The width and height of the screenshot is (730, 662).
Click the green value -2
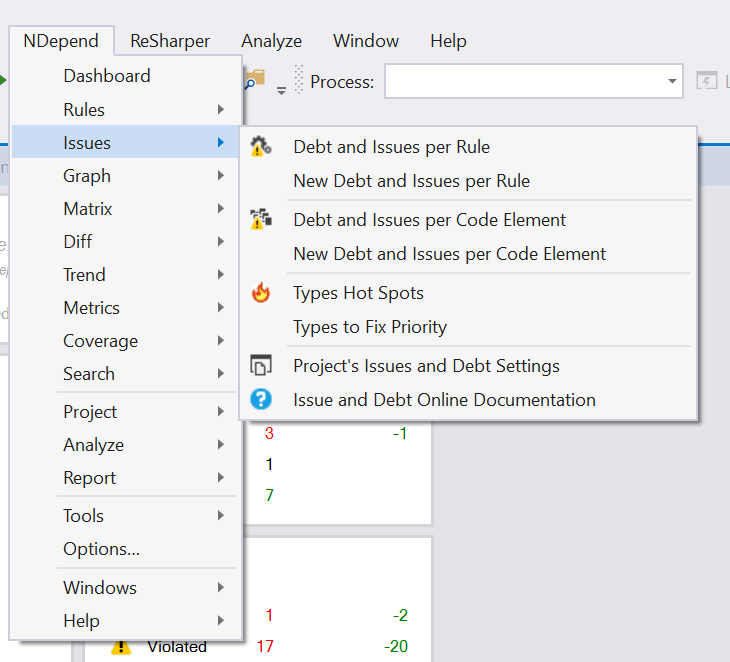pyautogui.click(x=400, y=615)
